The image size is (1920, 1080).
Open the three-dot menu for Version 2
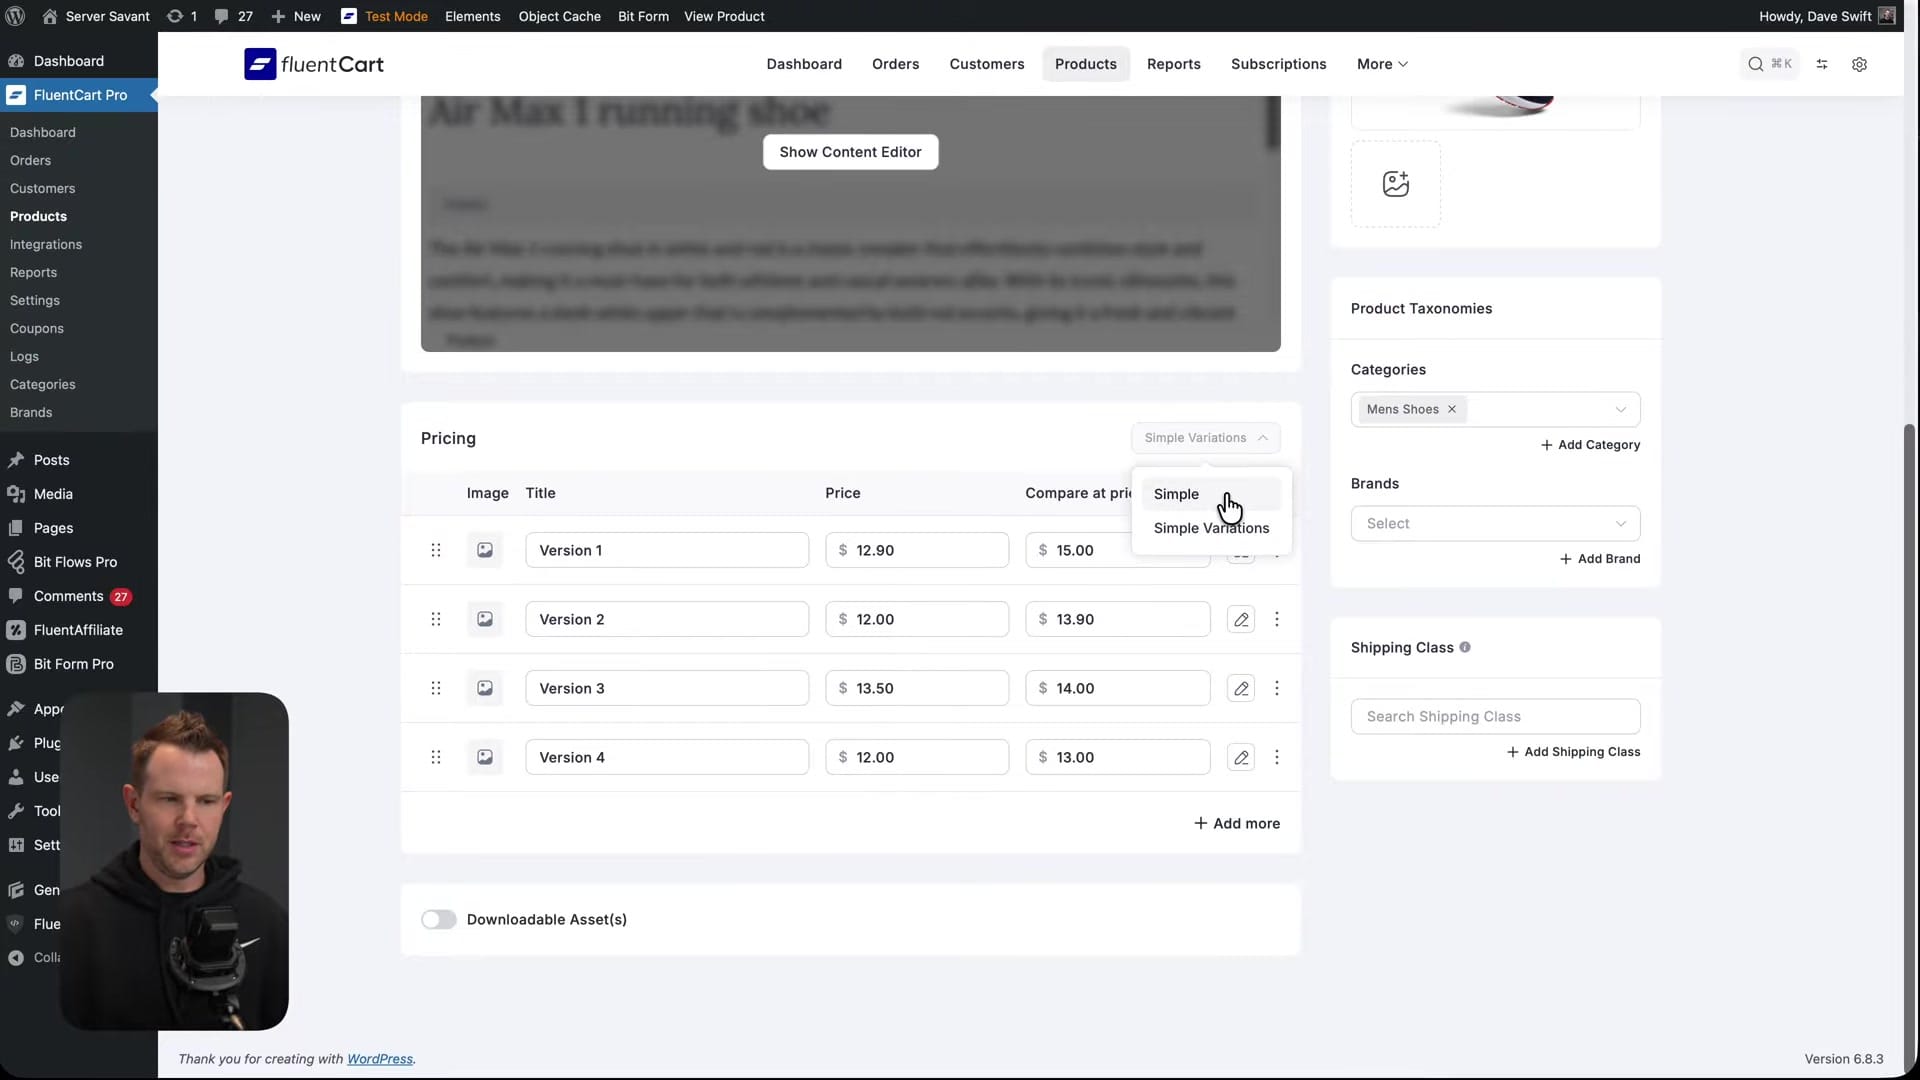pyautogui.click(x=1277, y=619)
